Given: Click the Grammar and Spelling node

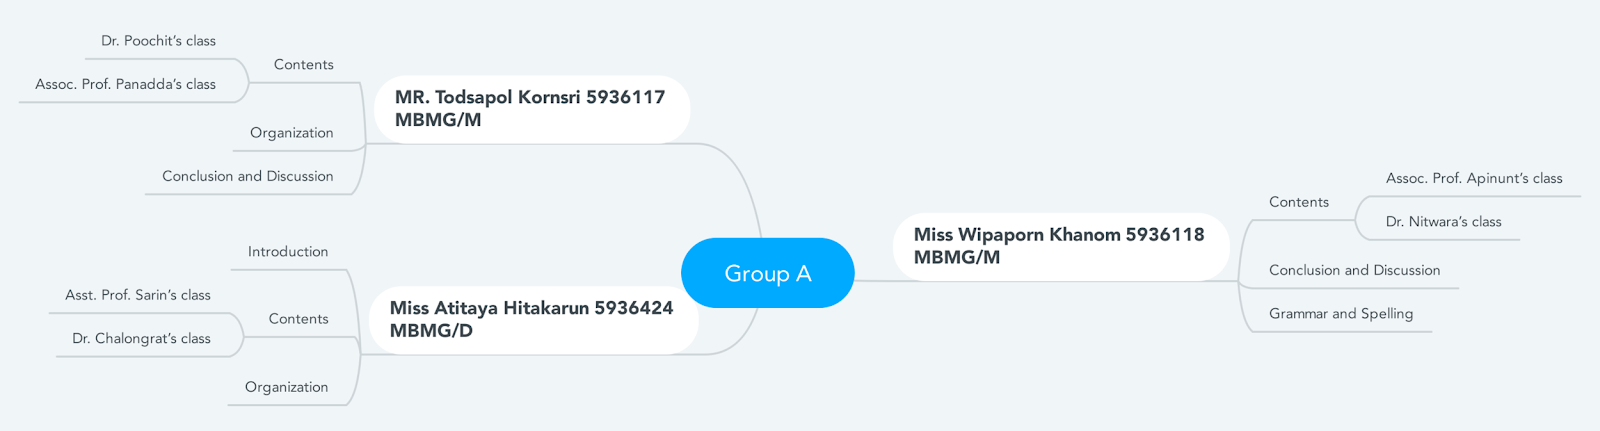Looking at the screenshot, I should [1341, 314].
